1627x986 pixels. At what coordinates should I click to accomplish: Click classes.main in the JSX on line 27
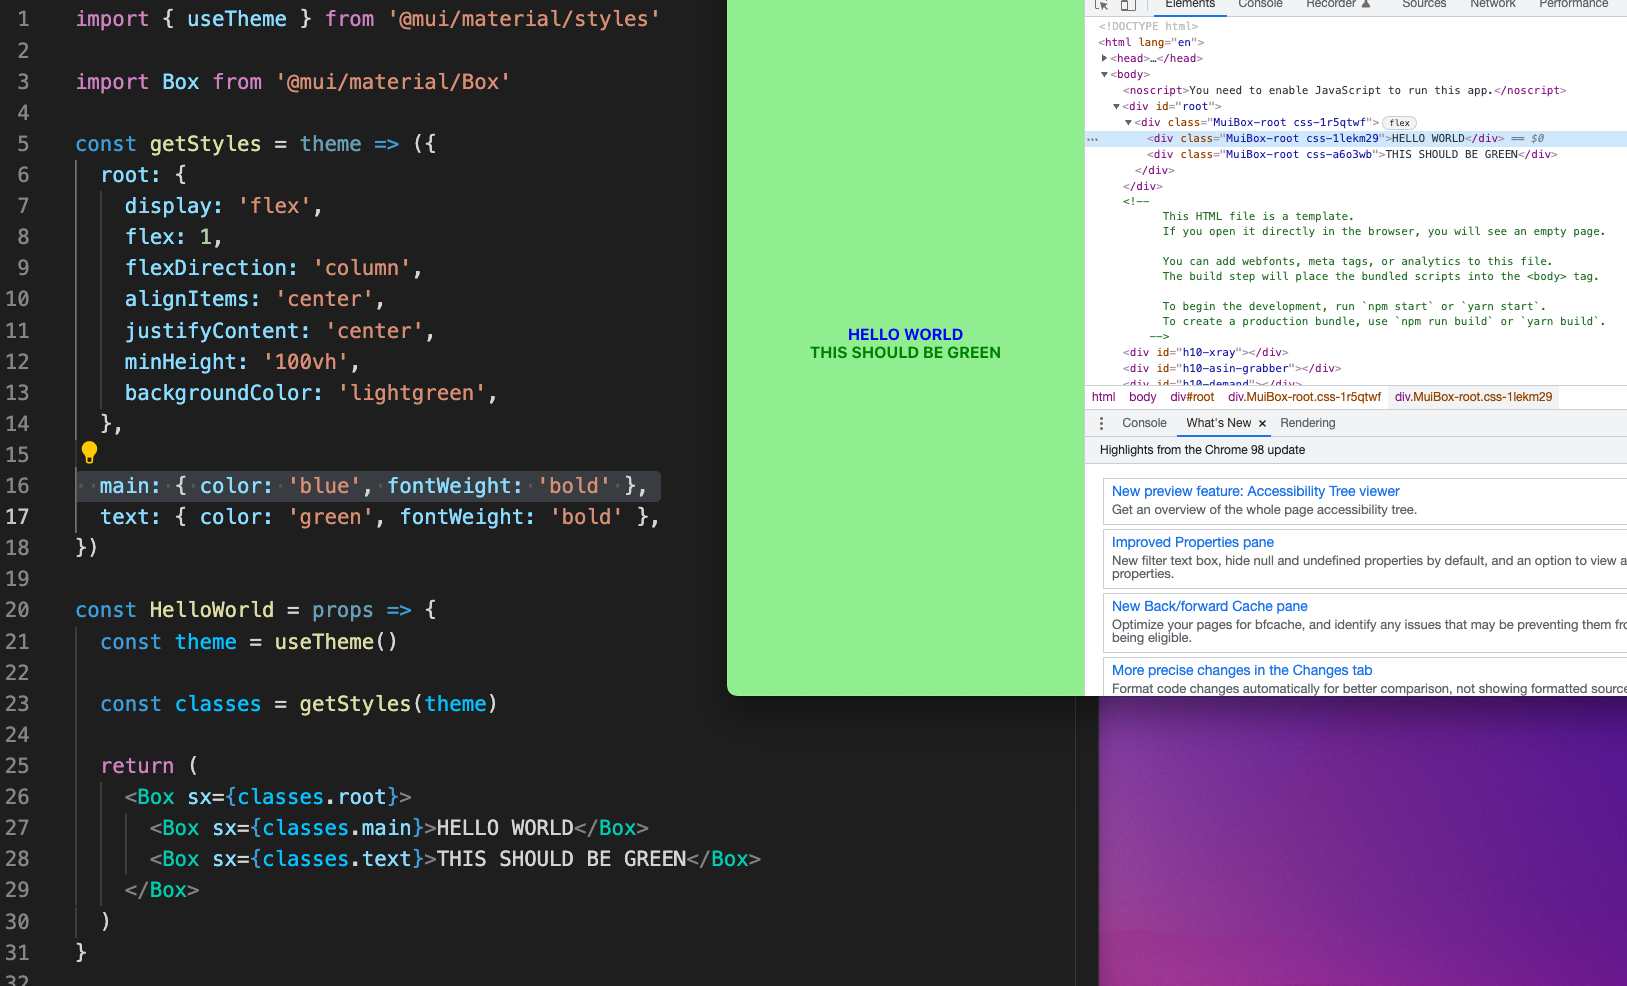pos(337,828)
